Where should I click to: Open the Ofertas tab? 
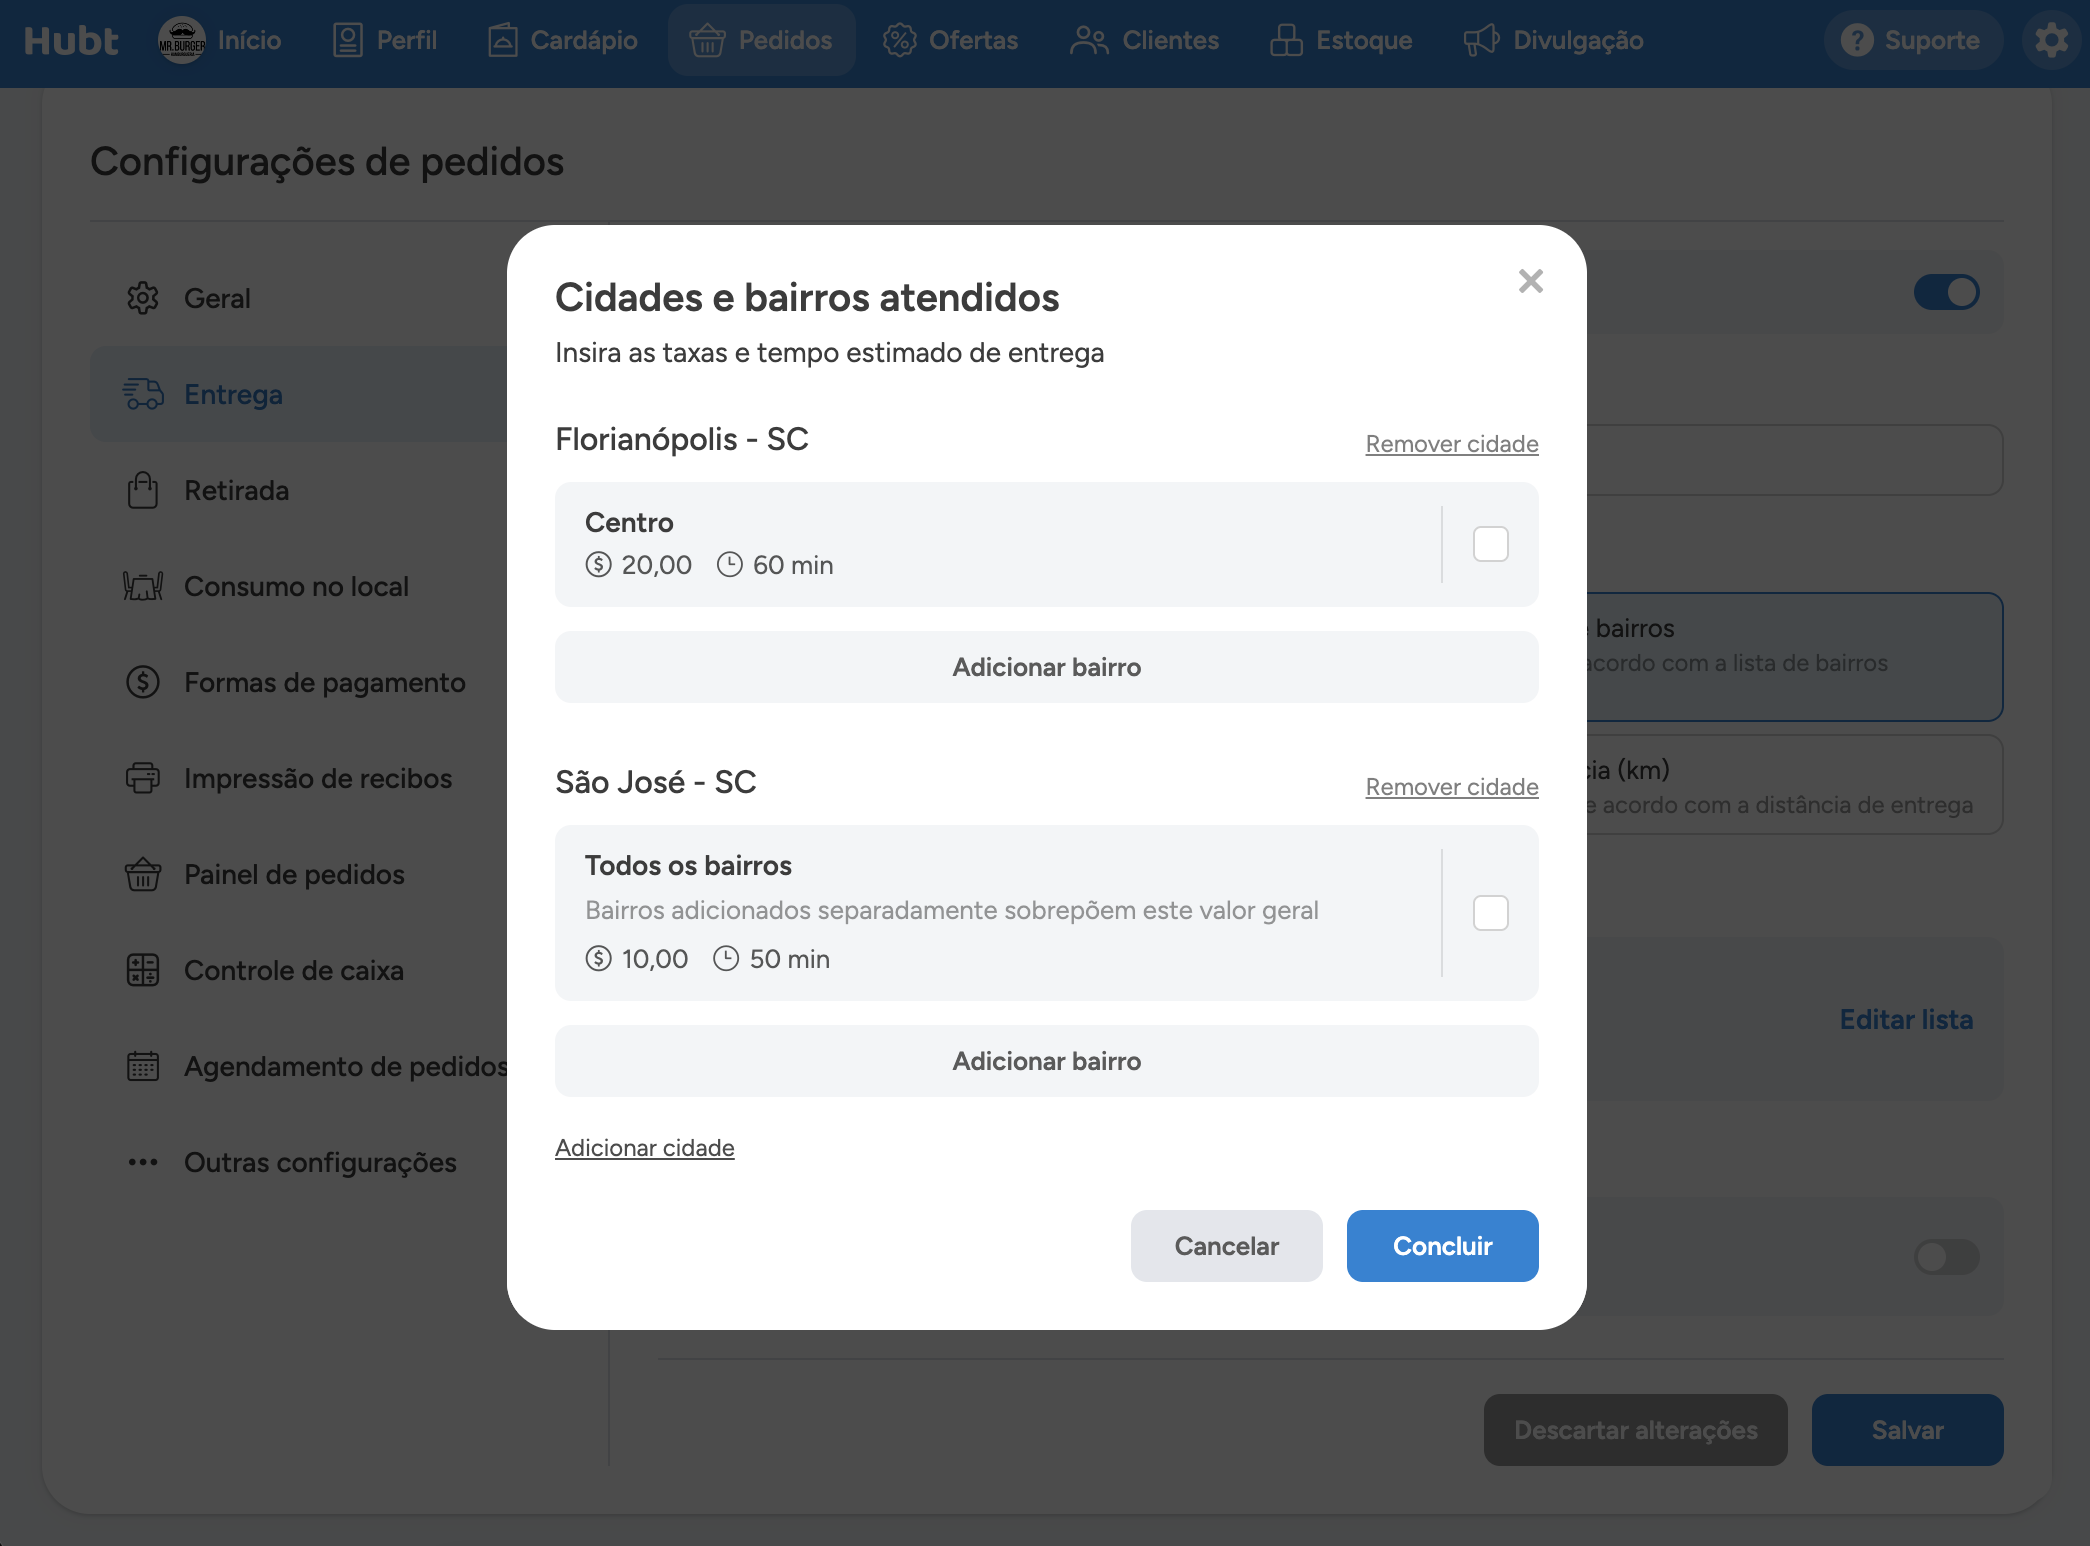click(x=950, y=40)
